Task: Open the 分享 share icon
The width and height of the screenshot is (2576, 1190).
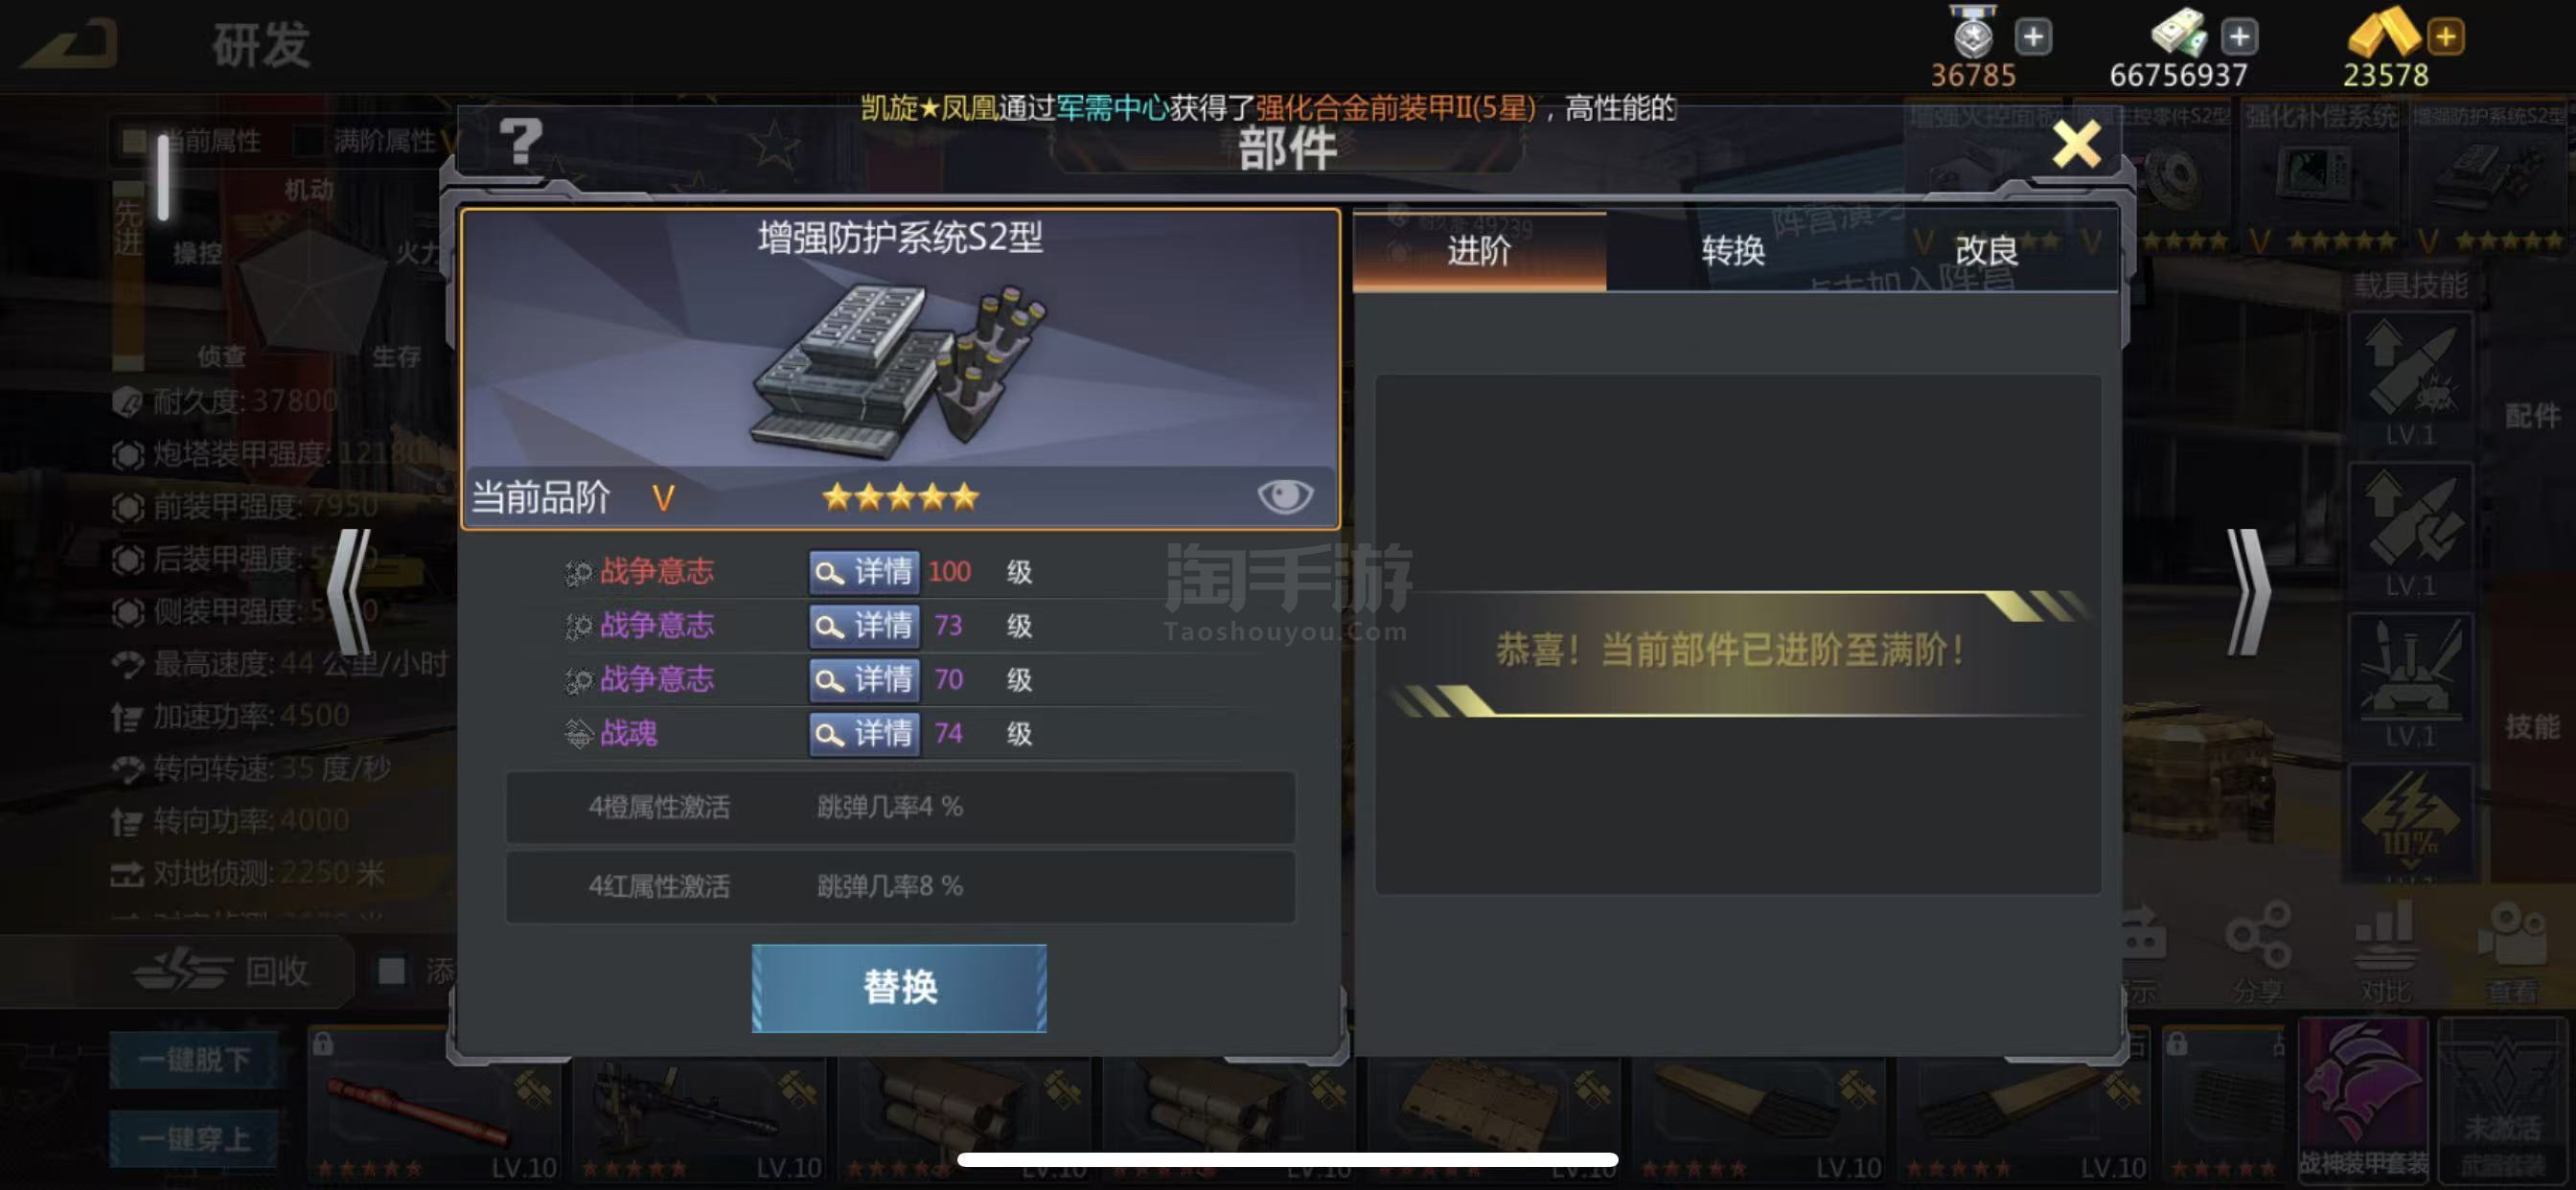Action: 2258,951
